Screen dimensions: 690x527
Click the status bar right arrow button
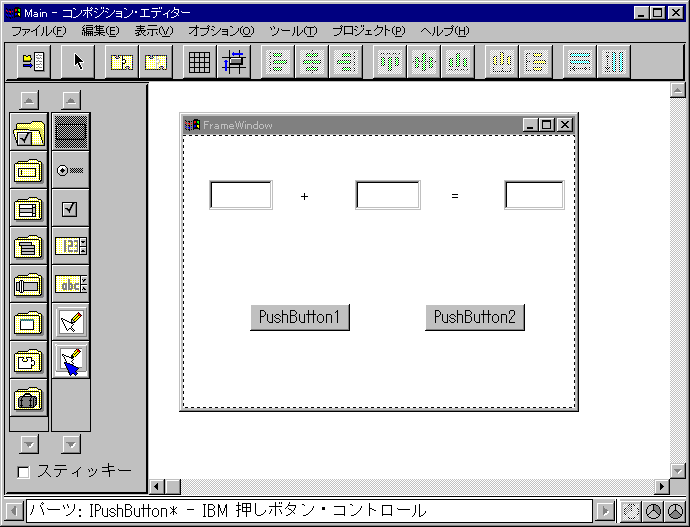click(605, 511)
